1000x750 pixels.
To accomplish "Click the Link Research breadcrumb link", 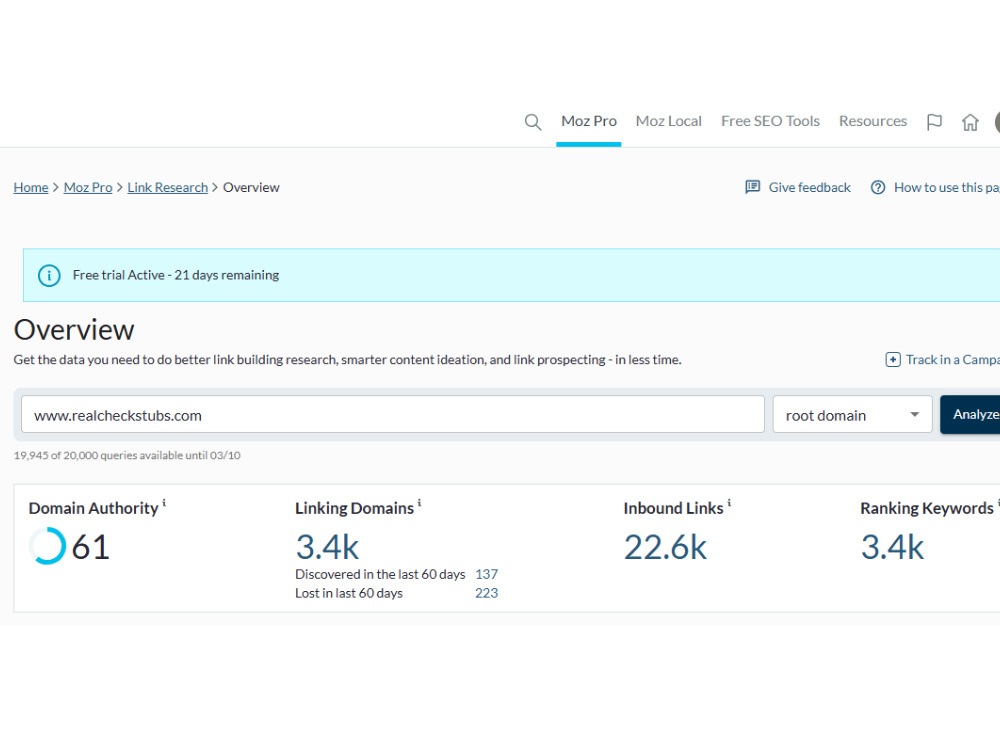I will (168, 188).
